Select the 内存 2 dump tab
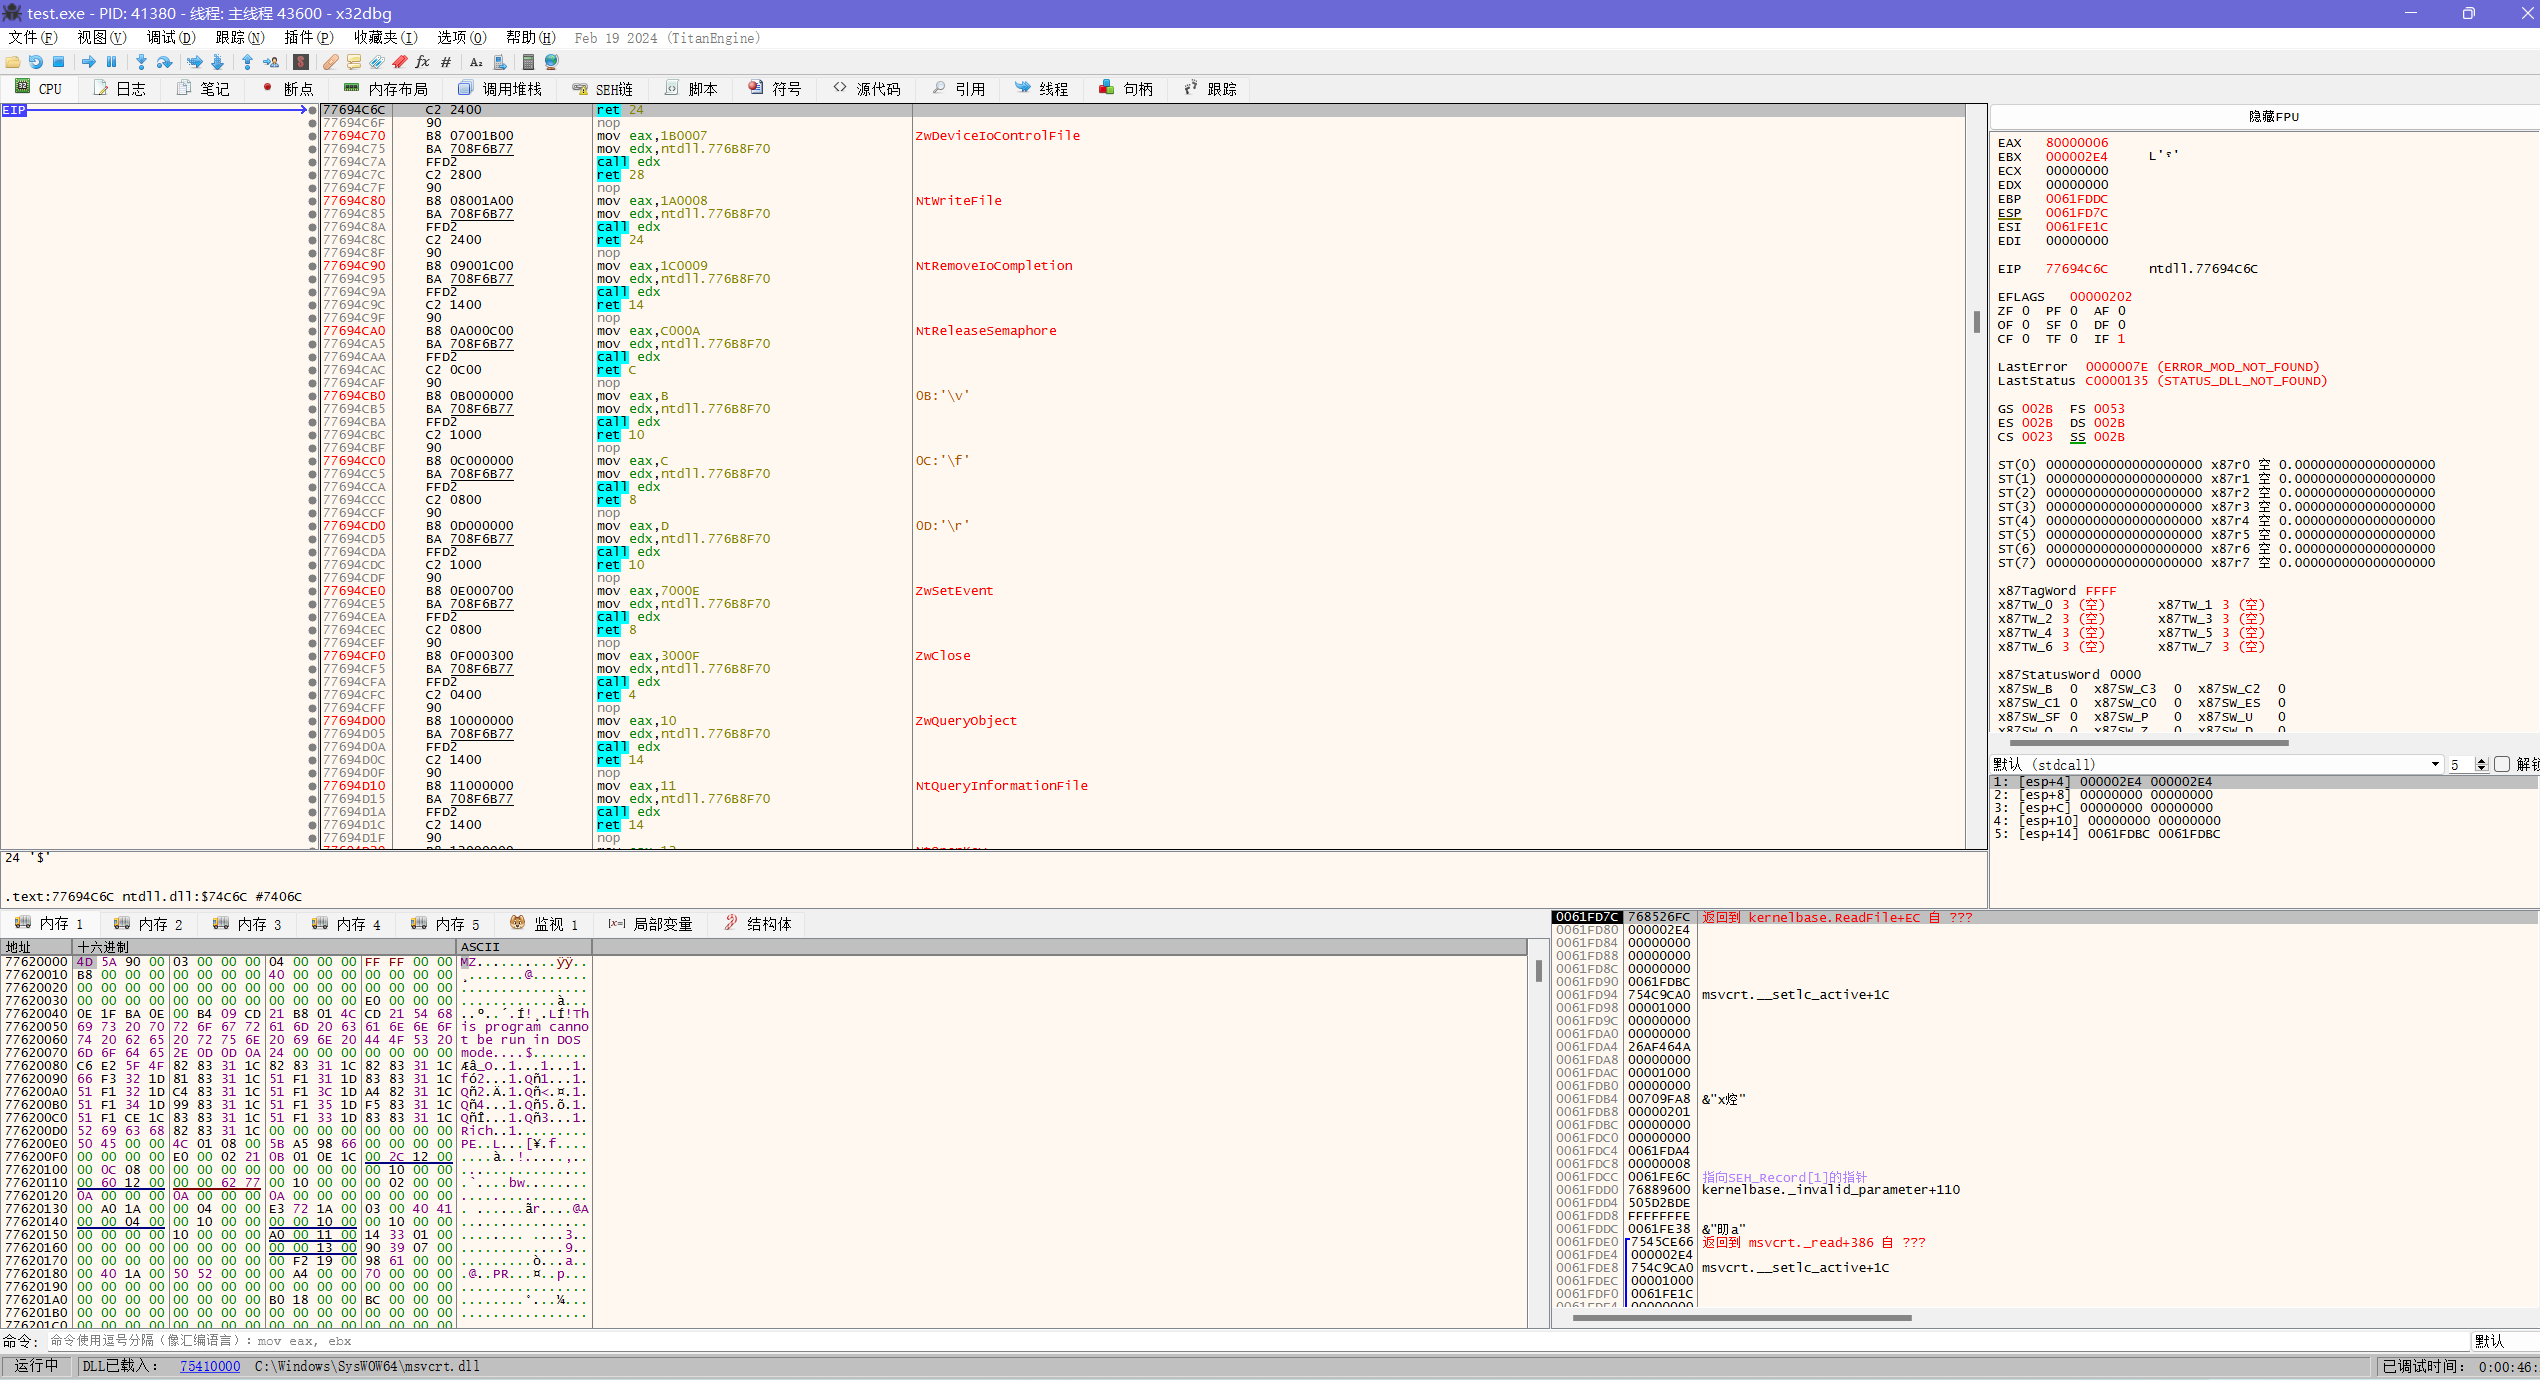 [149, 924]
